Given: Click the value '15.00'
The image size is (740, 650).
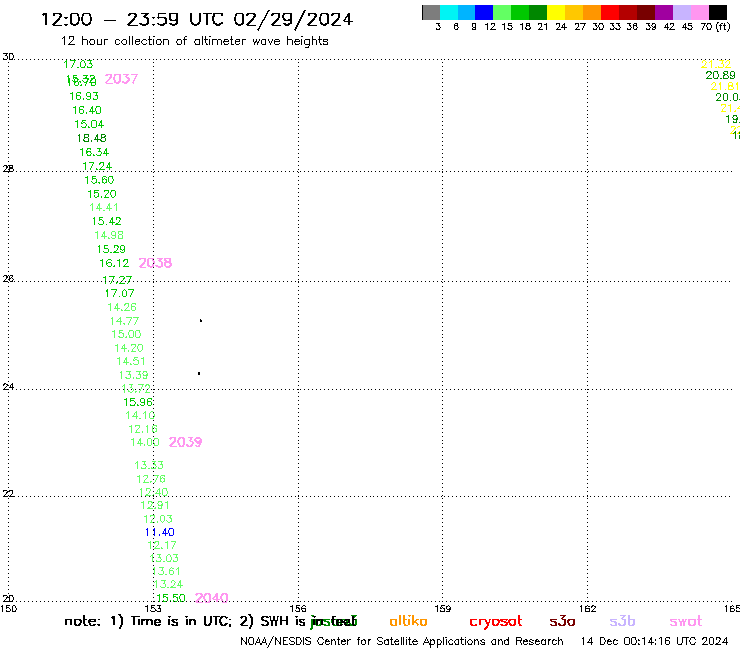Looking at the screenshot, I should (126, 335).
